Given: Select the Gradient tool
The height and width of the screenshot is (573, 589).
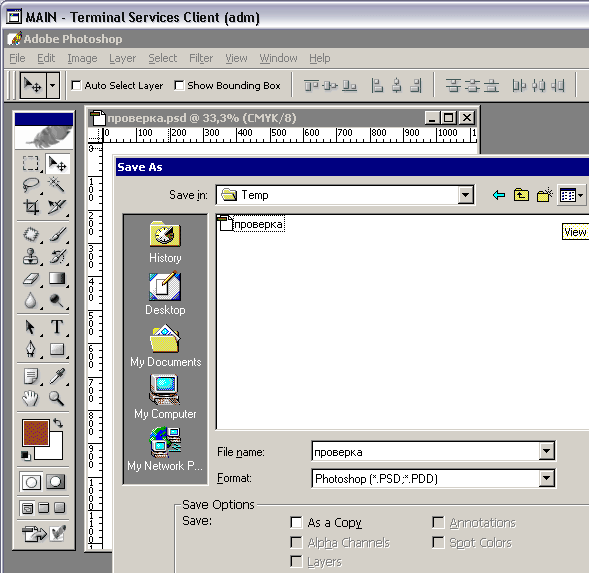Looking at the screenshot, I should pyautogui.click(x=57, y=279).
